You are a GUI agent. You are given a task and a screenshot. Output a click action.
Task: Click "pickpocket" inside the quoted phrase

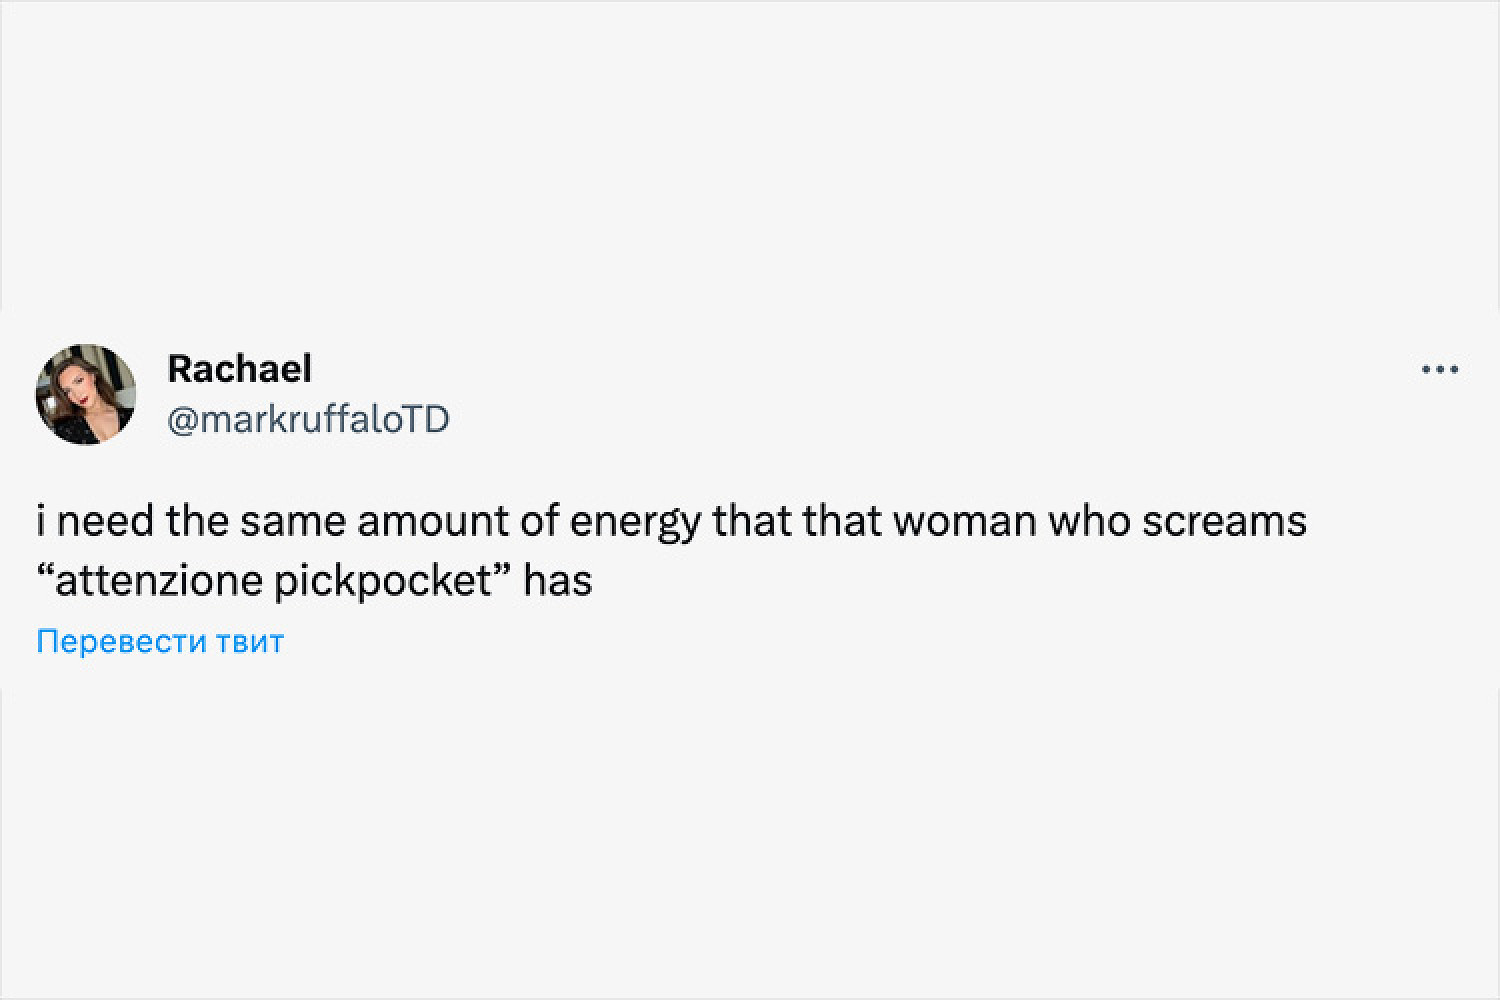pyautogui.click(x=380, y=580)
